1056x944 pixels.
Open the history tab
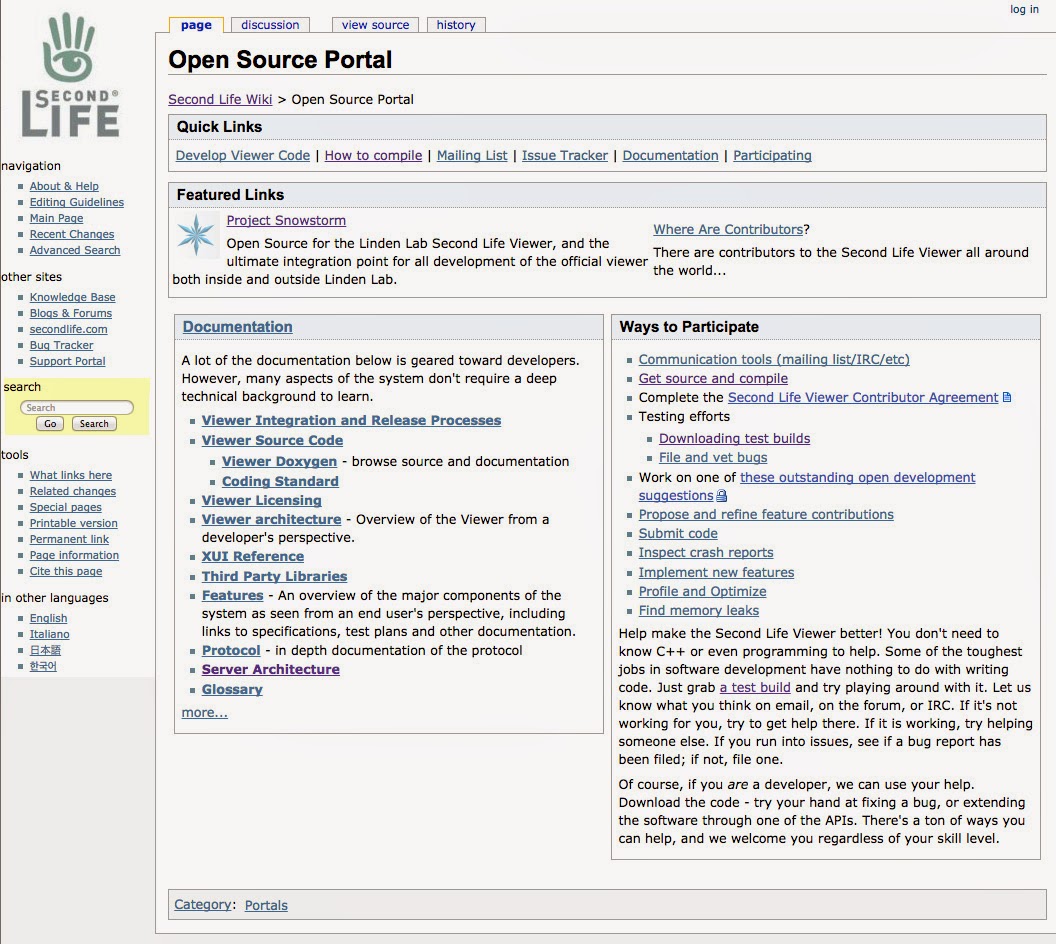click(x=456, y=25)
